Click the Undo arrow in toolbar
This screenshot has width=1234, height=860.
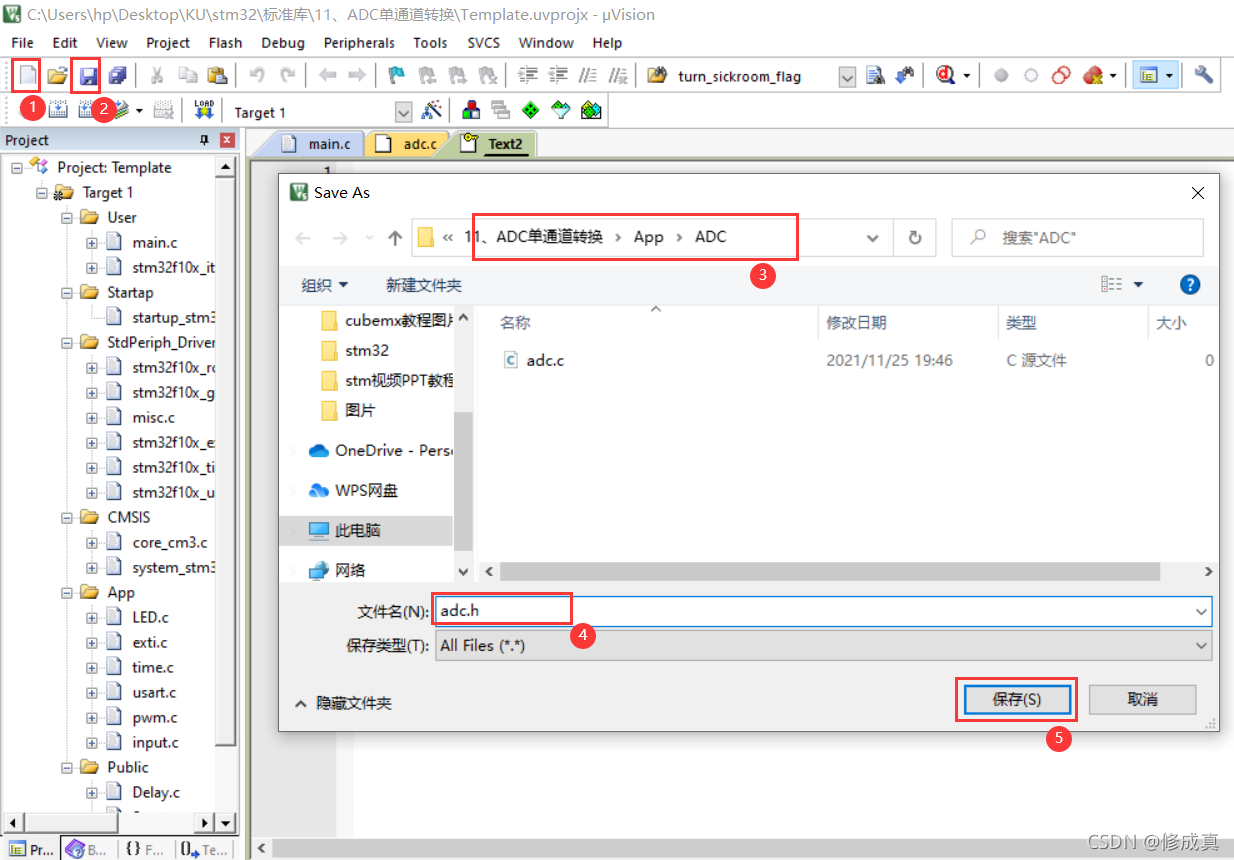tap(257, 75)
